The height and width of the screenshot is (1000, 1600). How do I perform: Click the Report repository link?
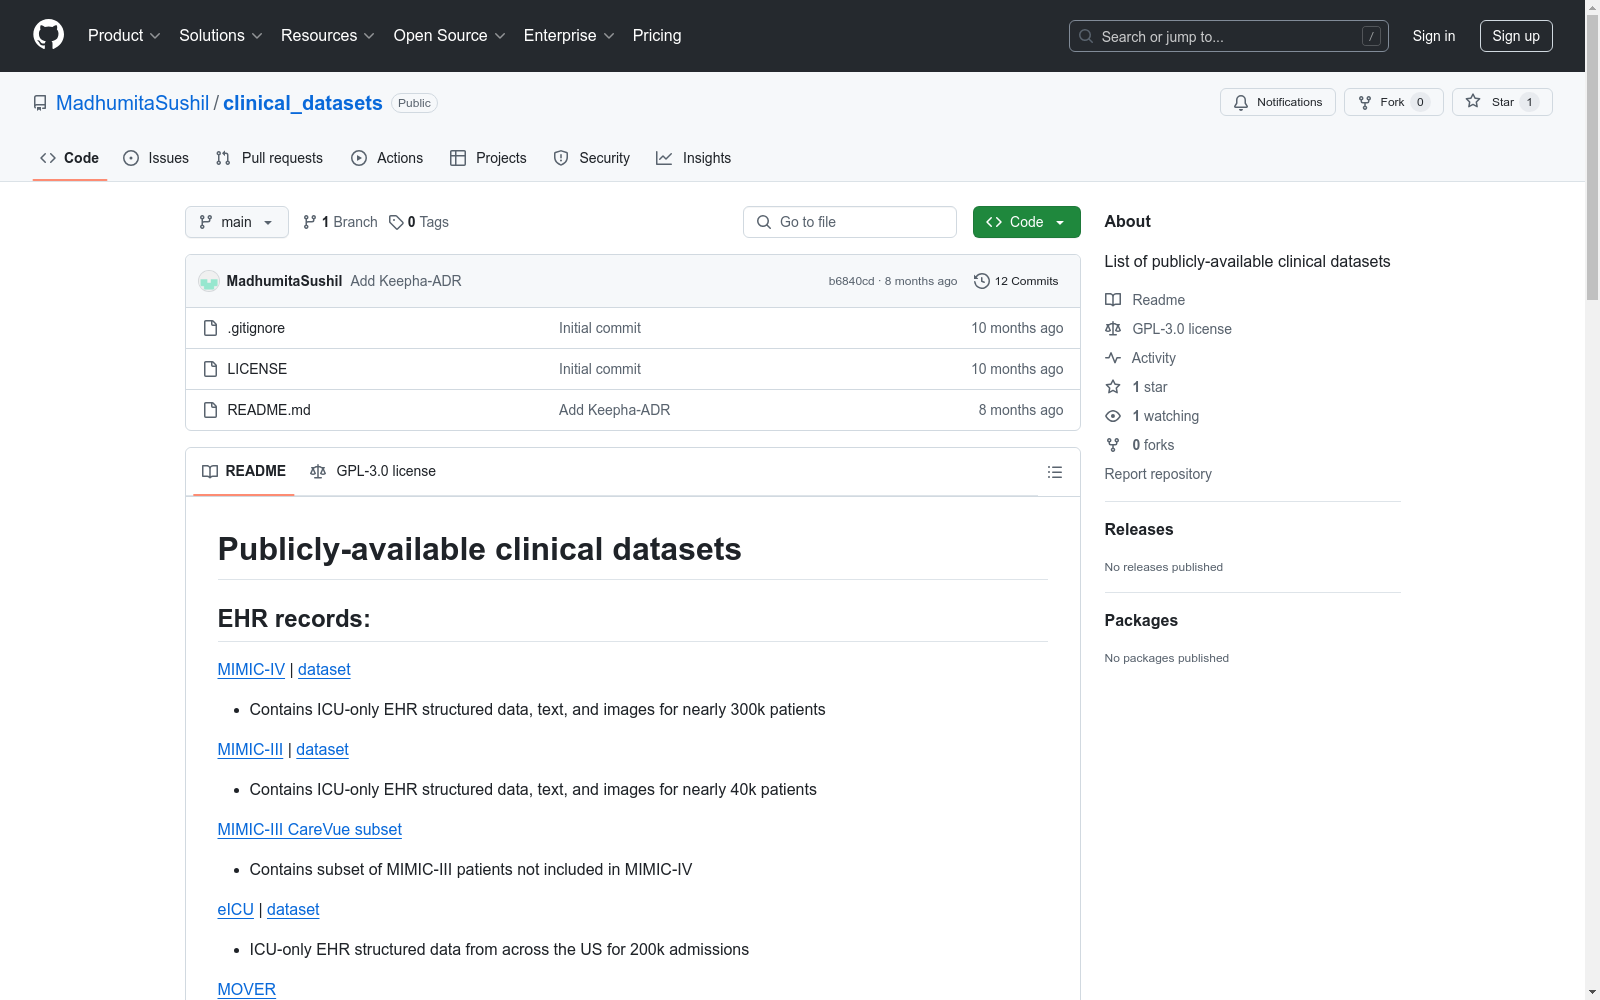[1158, 474]
